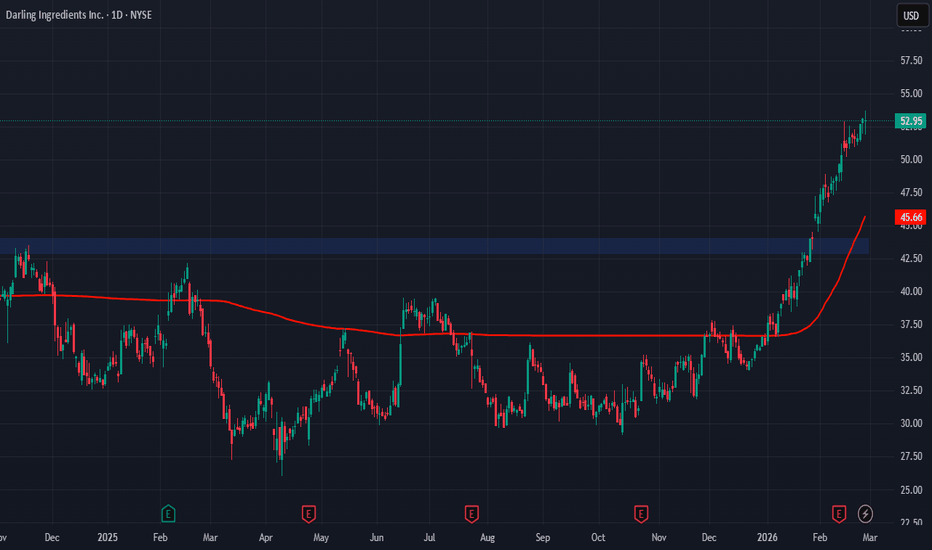Click the 57.50 price axis label

911,61
